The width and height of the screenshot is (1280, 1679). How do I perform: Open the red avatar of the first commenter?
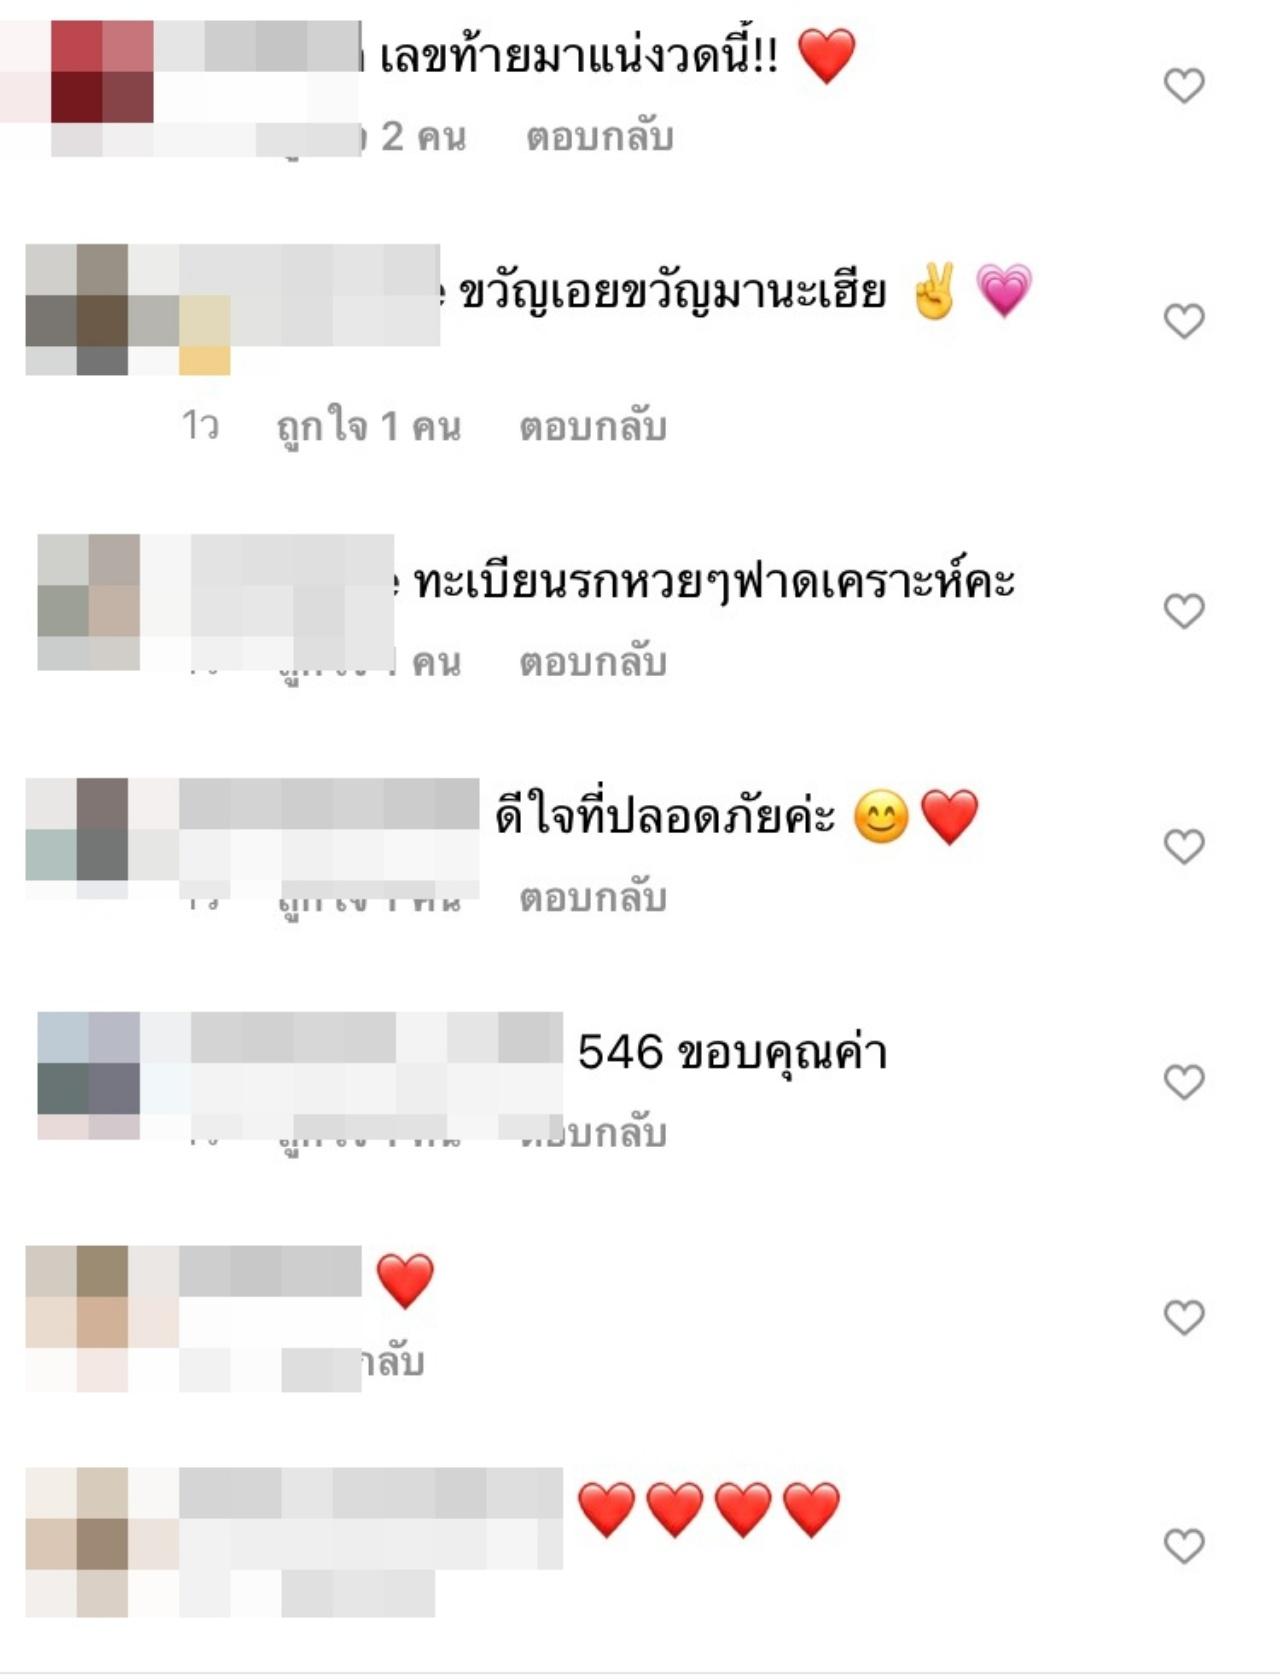pos(100,72)
